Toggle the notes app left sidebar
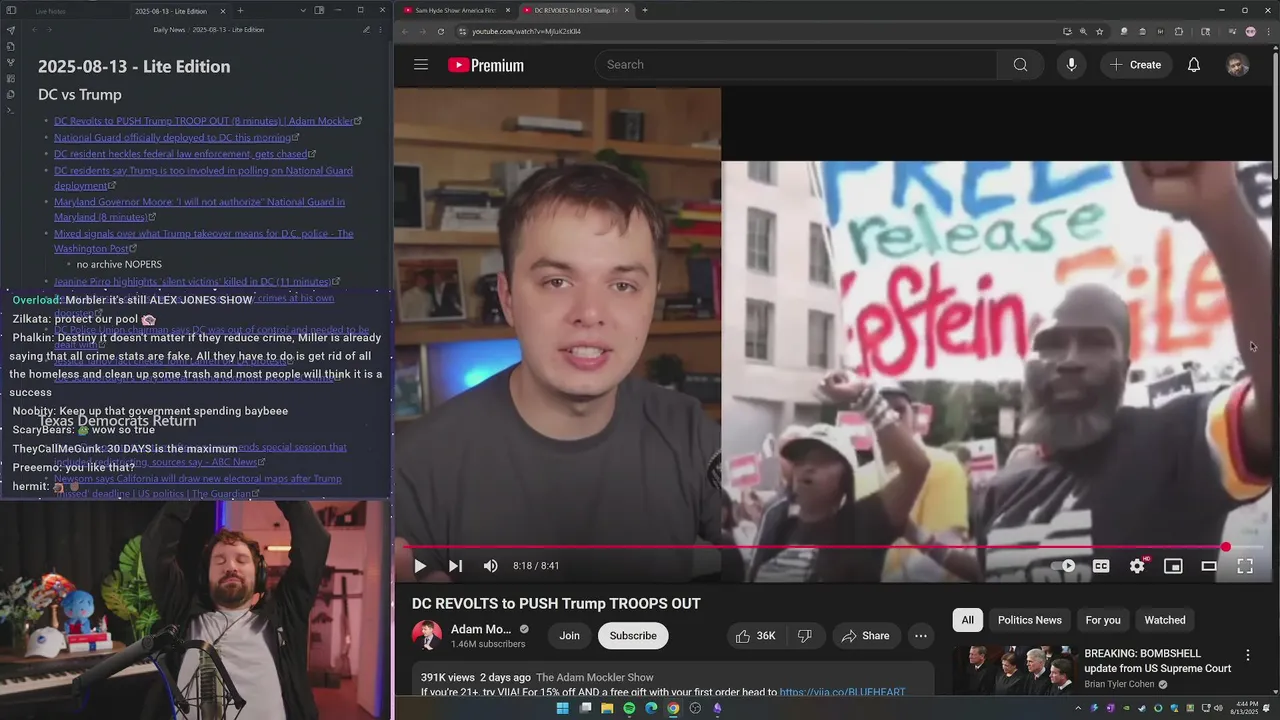 click(11, 10)
